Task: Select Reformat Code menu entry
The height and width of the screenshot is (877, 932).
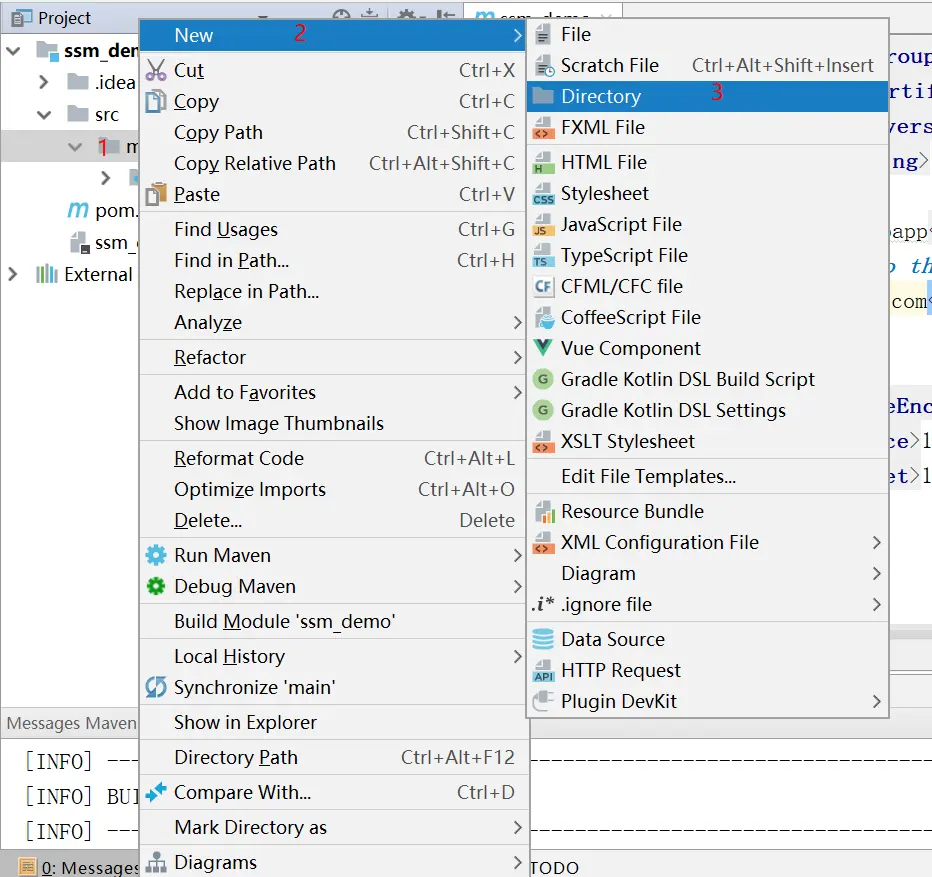Action: tap(334, 458)
